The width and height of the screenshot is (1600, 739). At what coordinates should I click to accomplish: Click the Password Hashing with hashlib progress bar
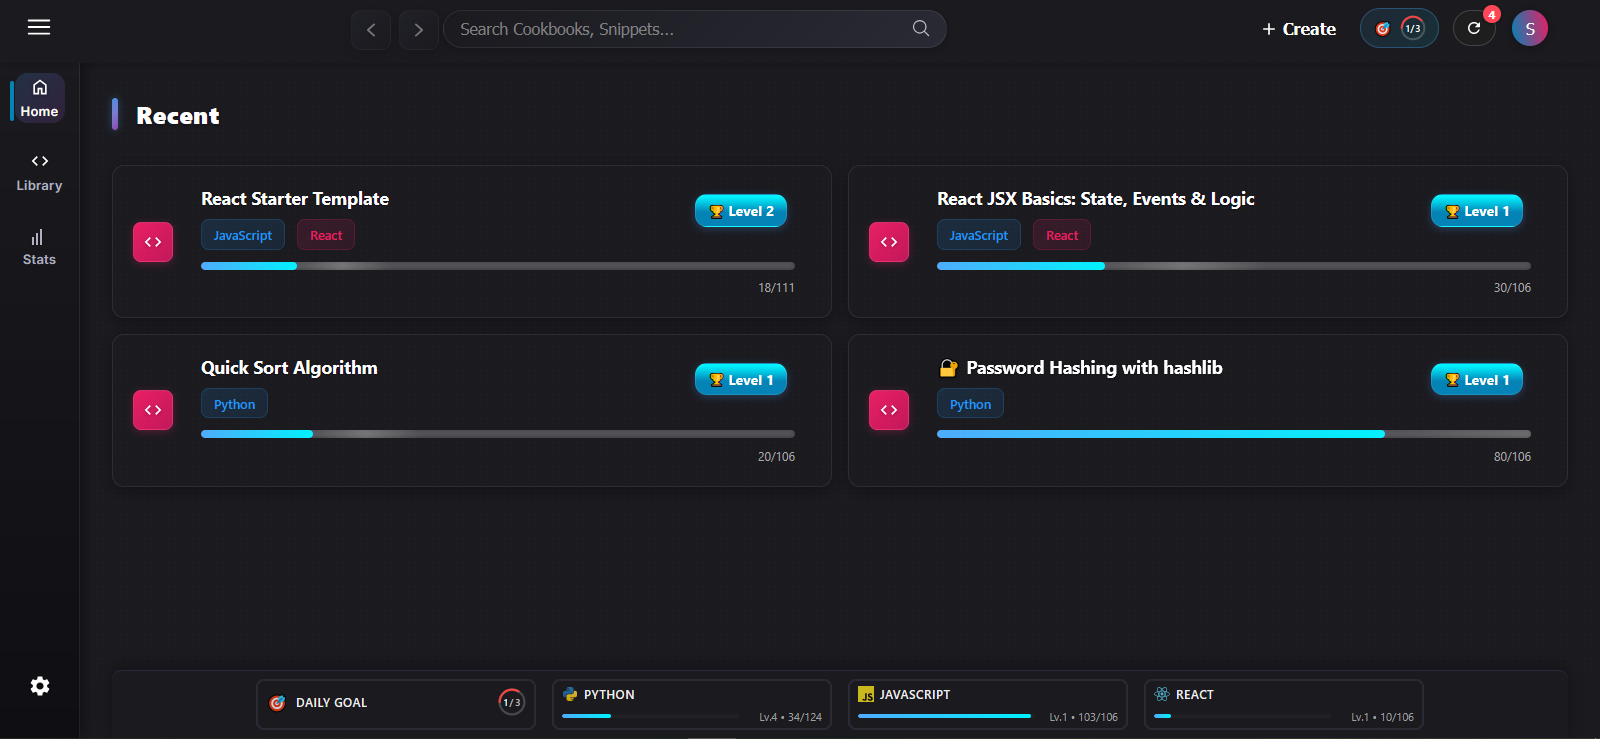click(x=1233, y=434)
